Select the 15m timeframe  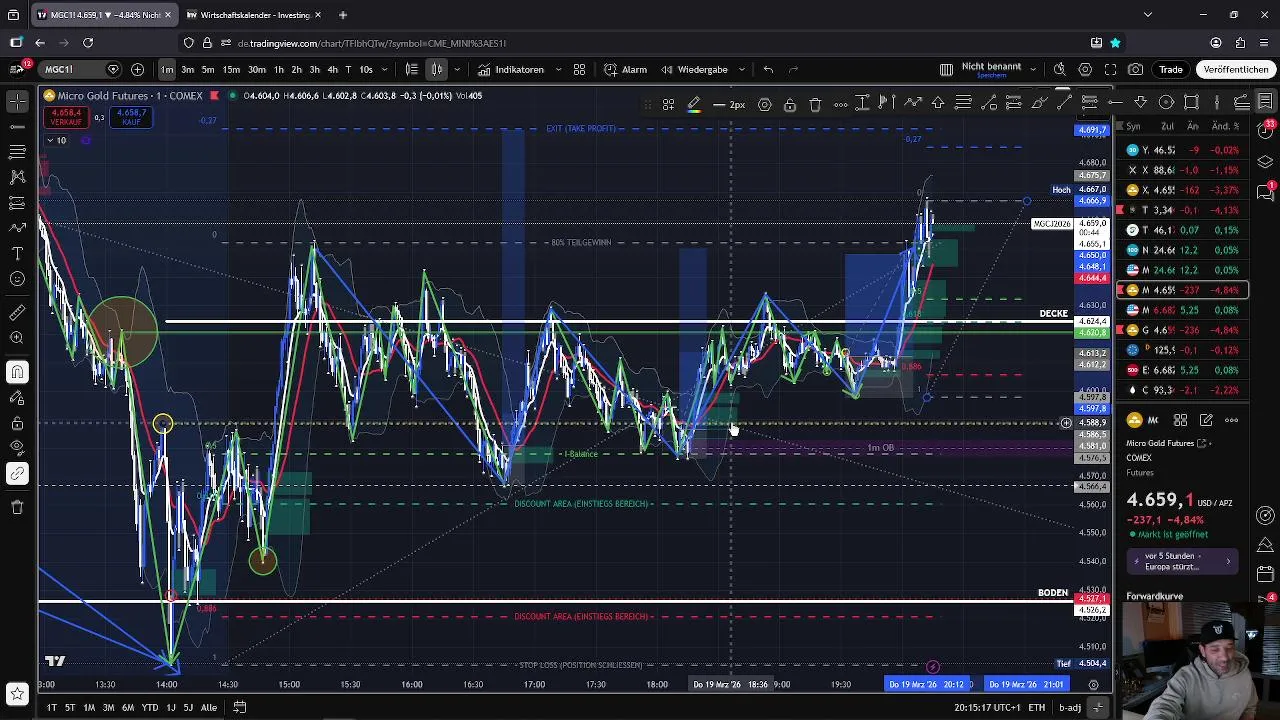click(x=231, y=69)
